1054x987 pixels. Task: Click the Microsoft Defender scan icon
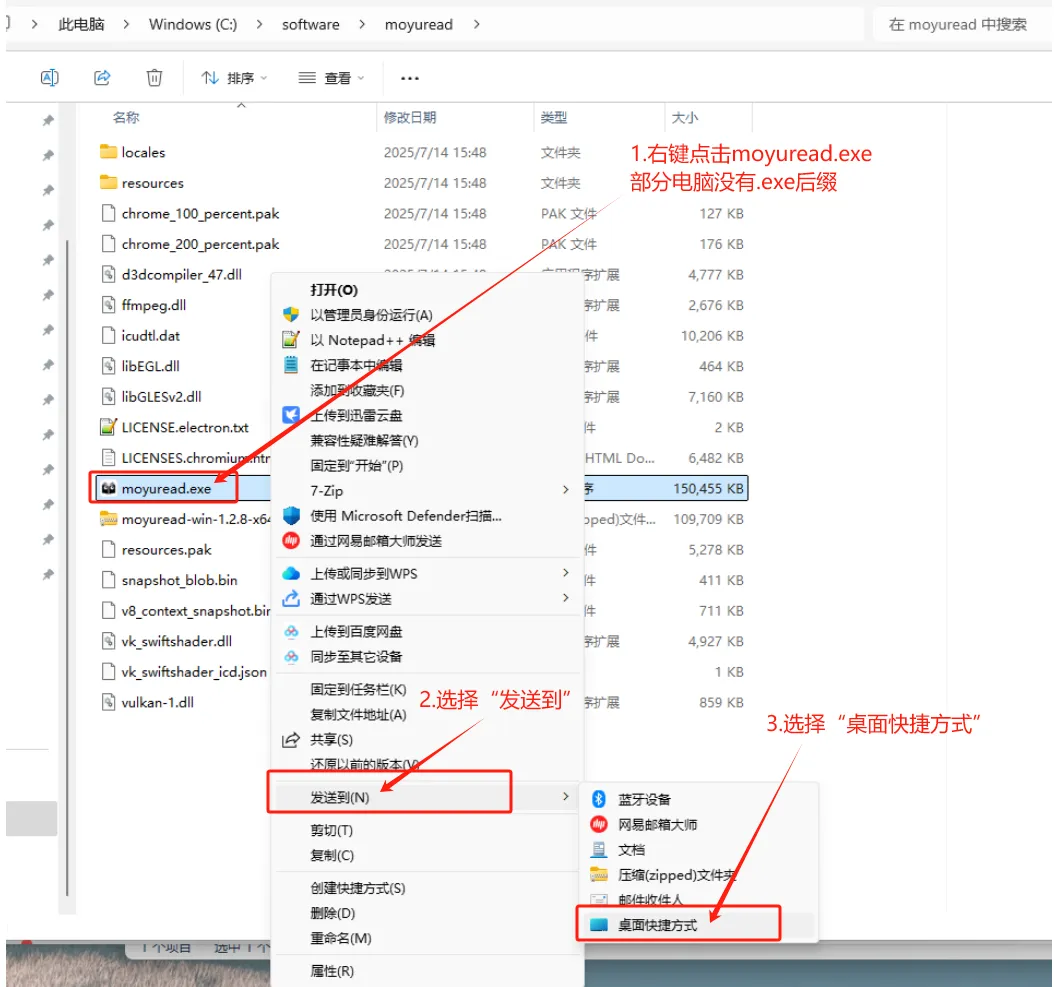pos(293,515)
